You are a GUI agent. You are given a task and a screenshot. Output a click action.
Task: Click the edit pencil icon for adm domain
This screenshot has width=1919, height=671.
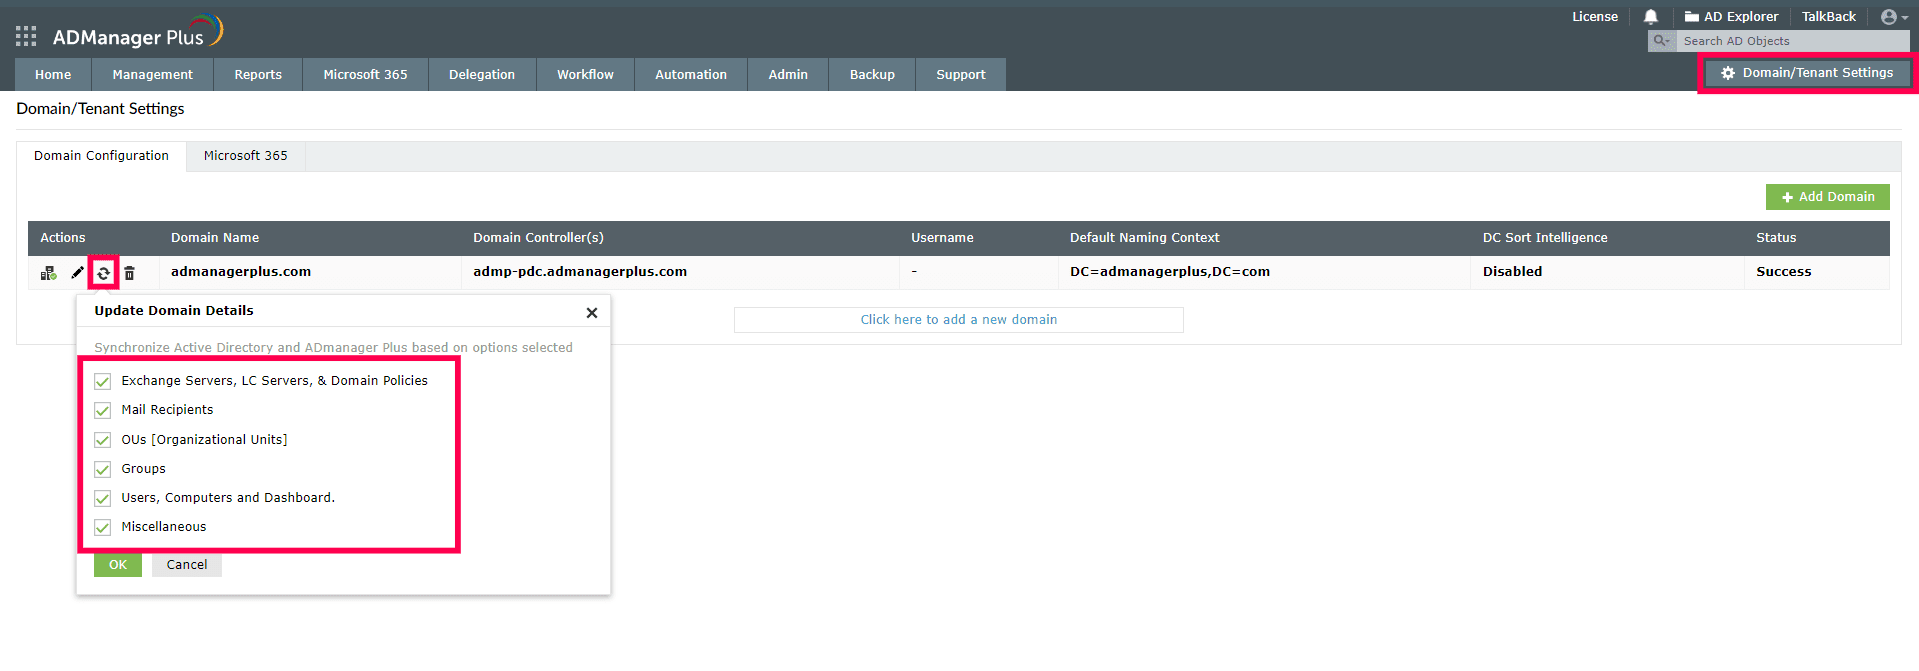[x=77, y=273]
